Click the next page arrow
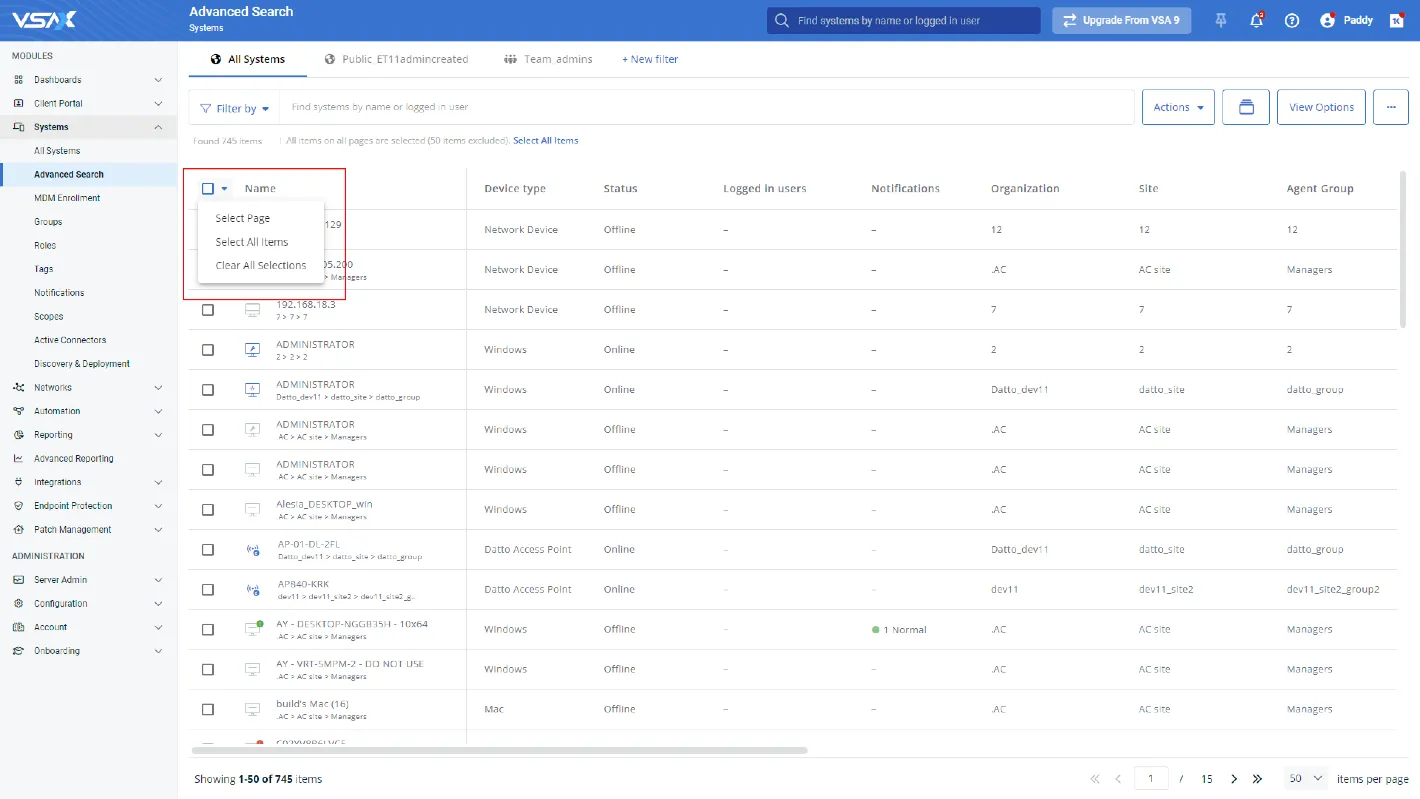Image resolution: width=1420 pixels, height=799 pixels. pos(1234,778)
